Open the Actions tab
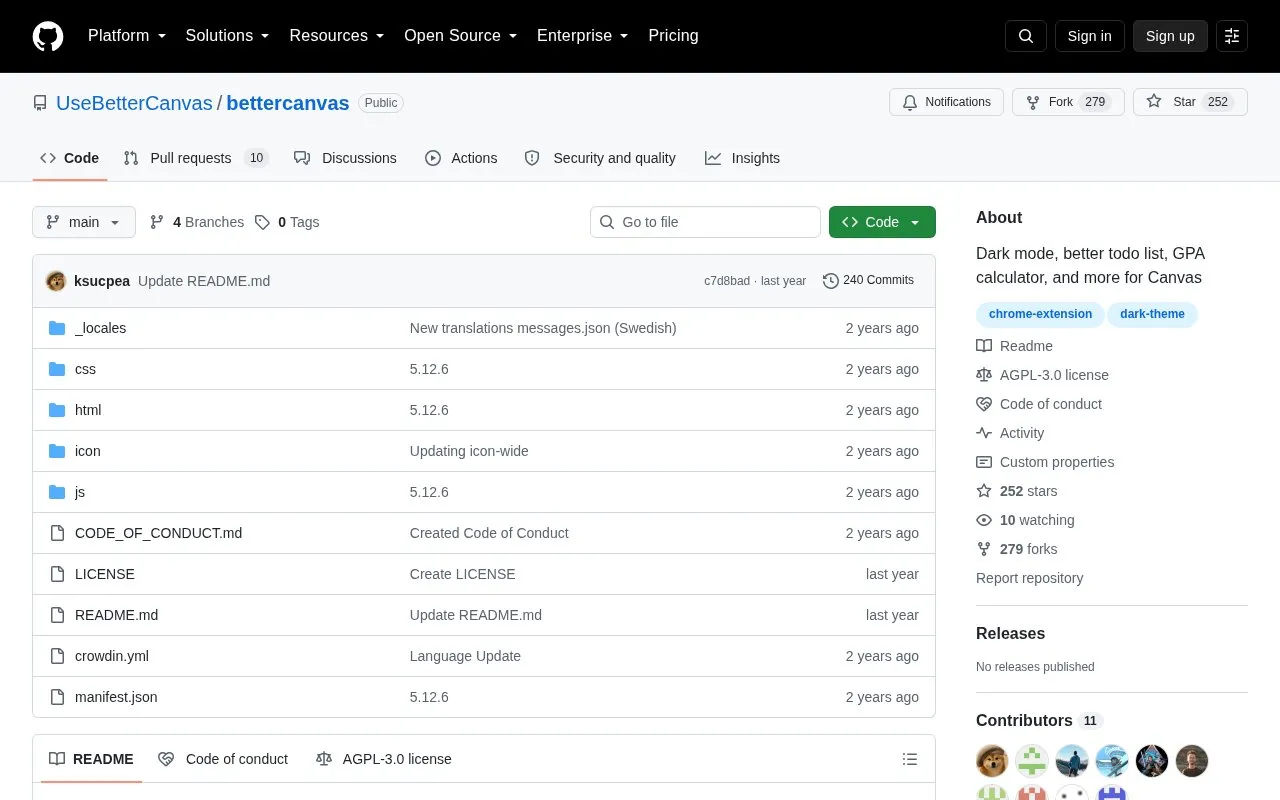This screenshot has height=800, width=1280. pyautogui.click(x=461, y=158)
